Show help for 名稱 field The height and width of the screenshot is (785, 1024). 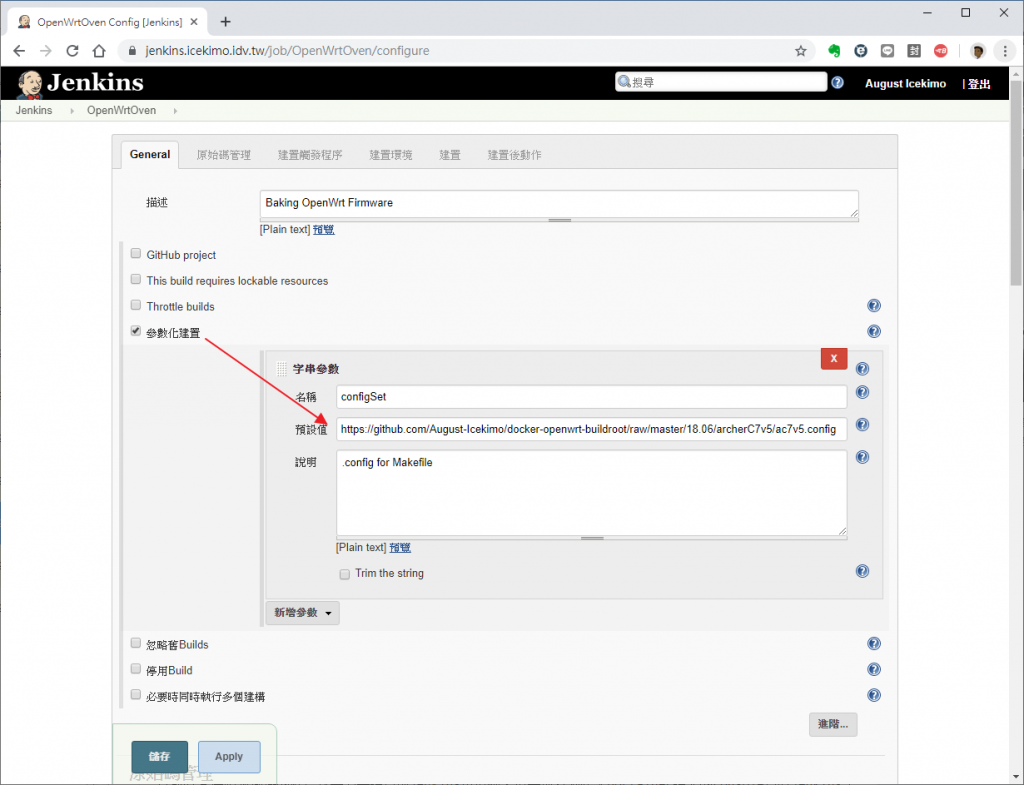pos(863,392)
